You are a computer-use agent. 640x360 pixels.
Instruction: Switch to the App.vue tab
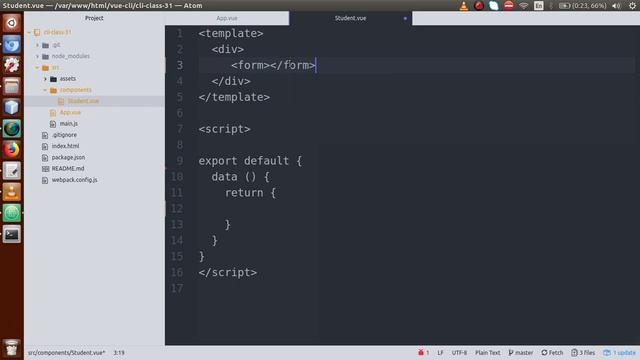point(227,18)
